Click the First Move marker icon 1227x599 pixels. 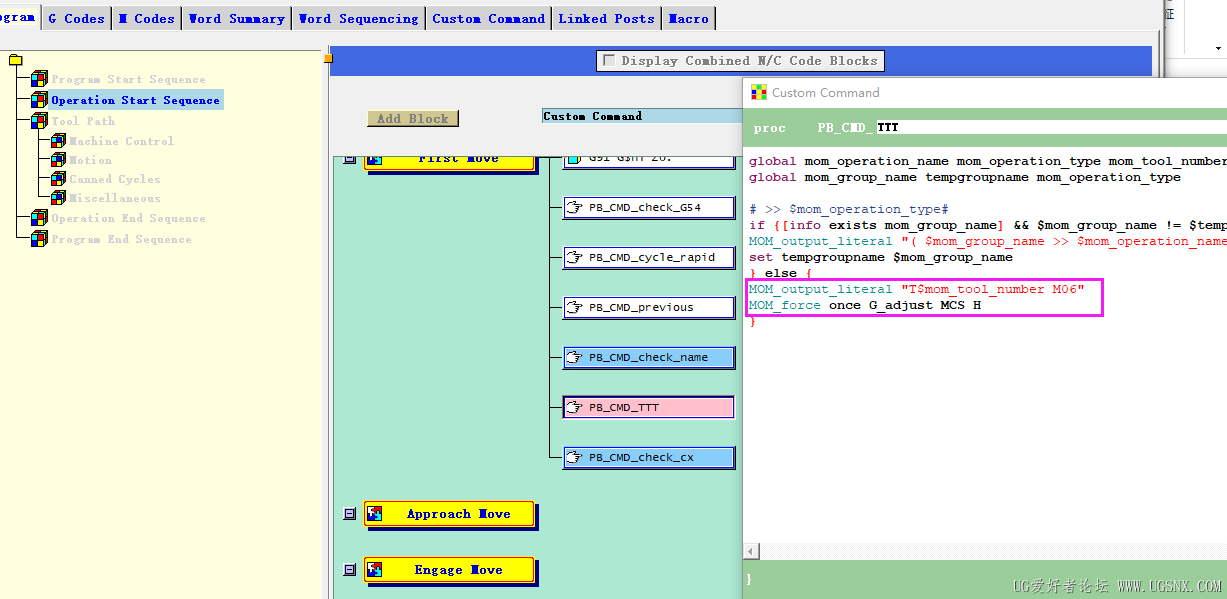375,159
